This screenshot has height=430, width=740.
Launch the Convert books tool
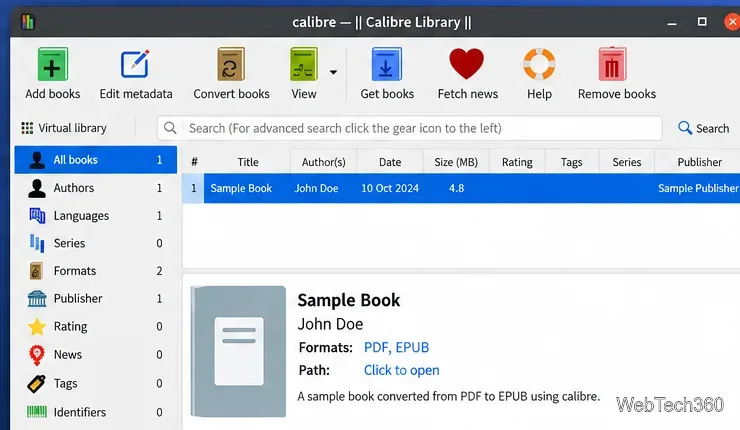click(231, 74)
